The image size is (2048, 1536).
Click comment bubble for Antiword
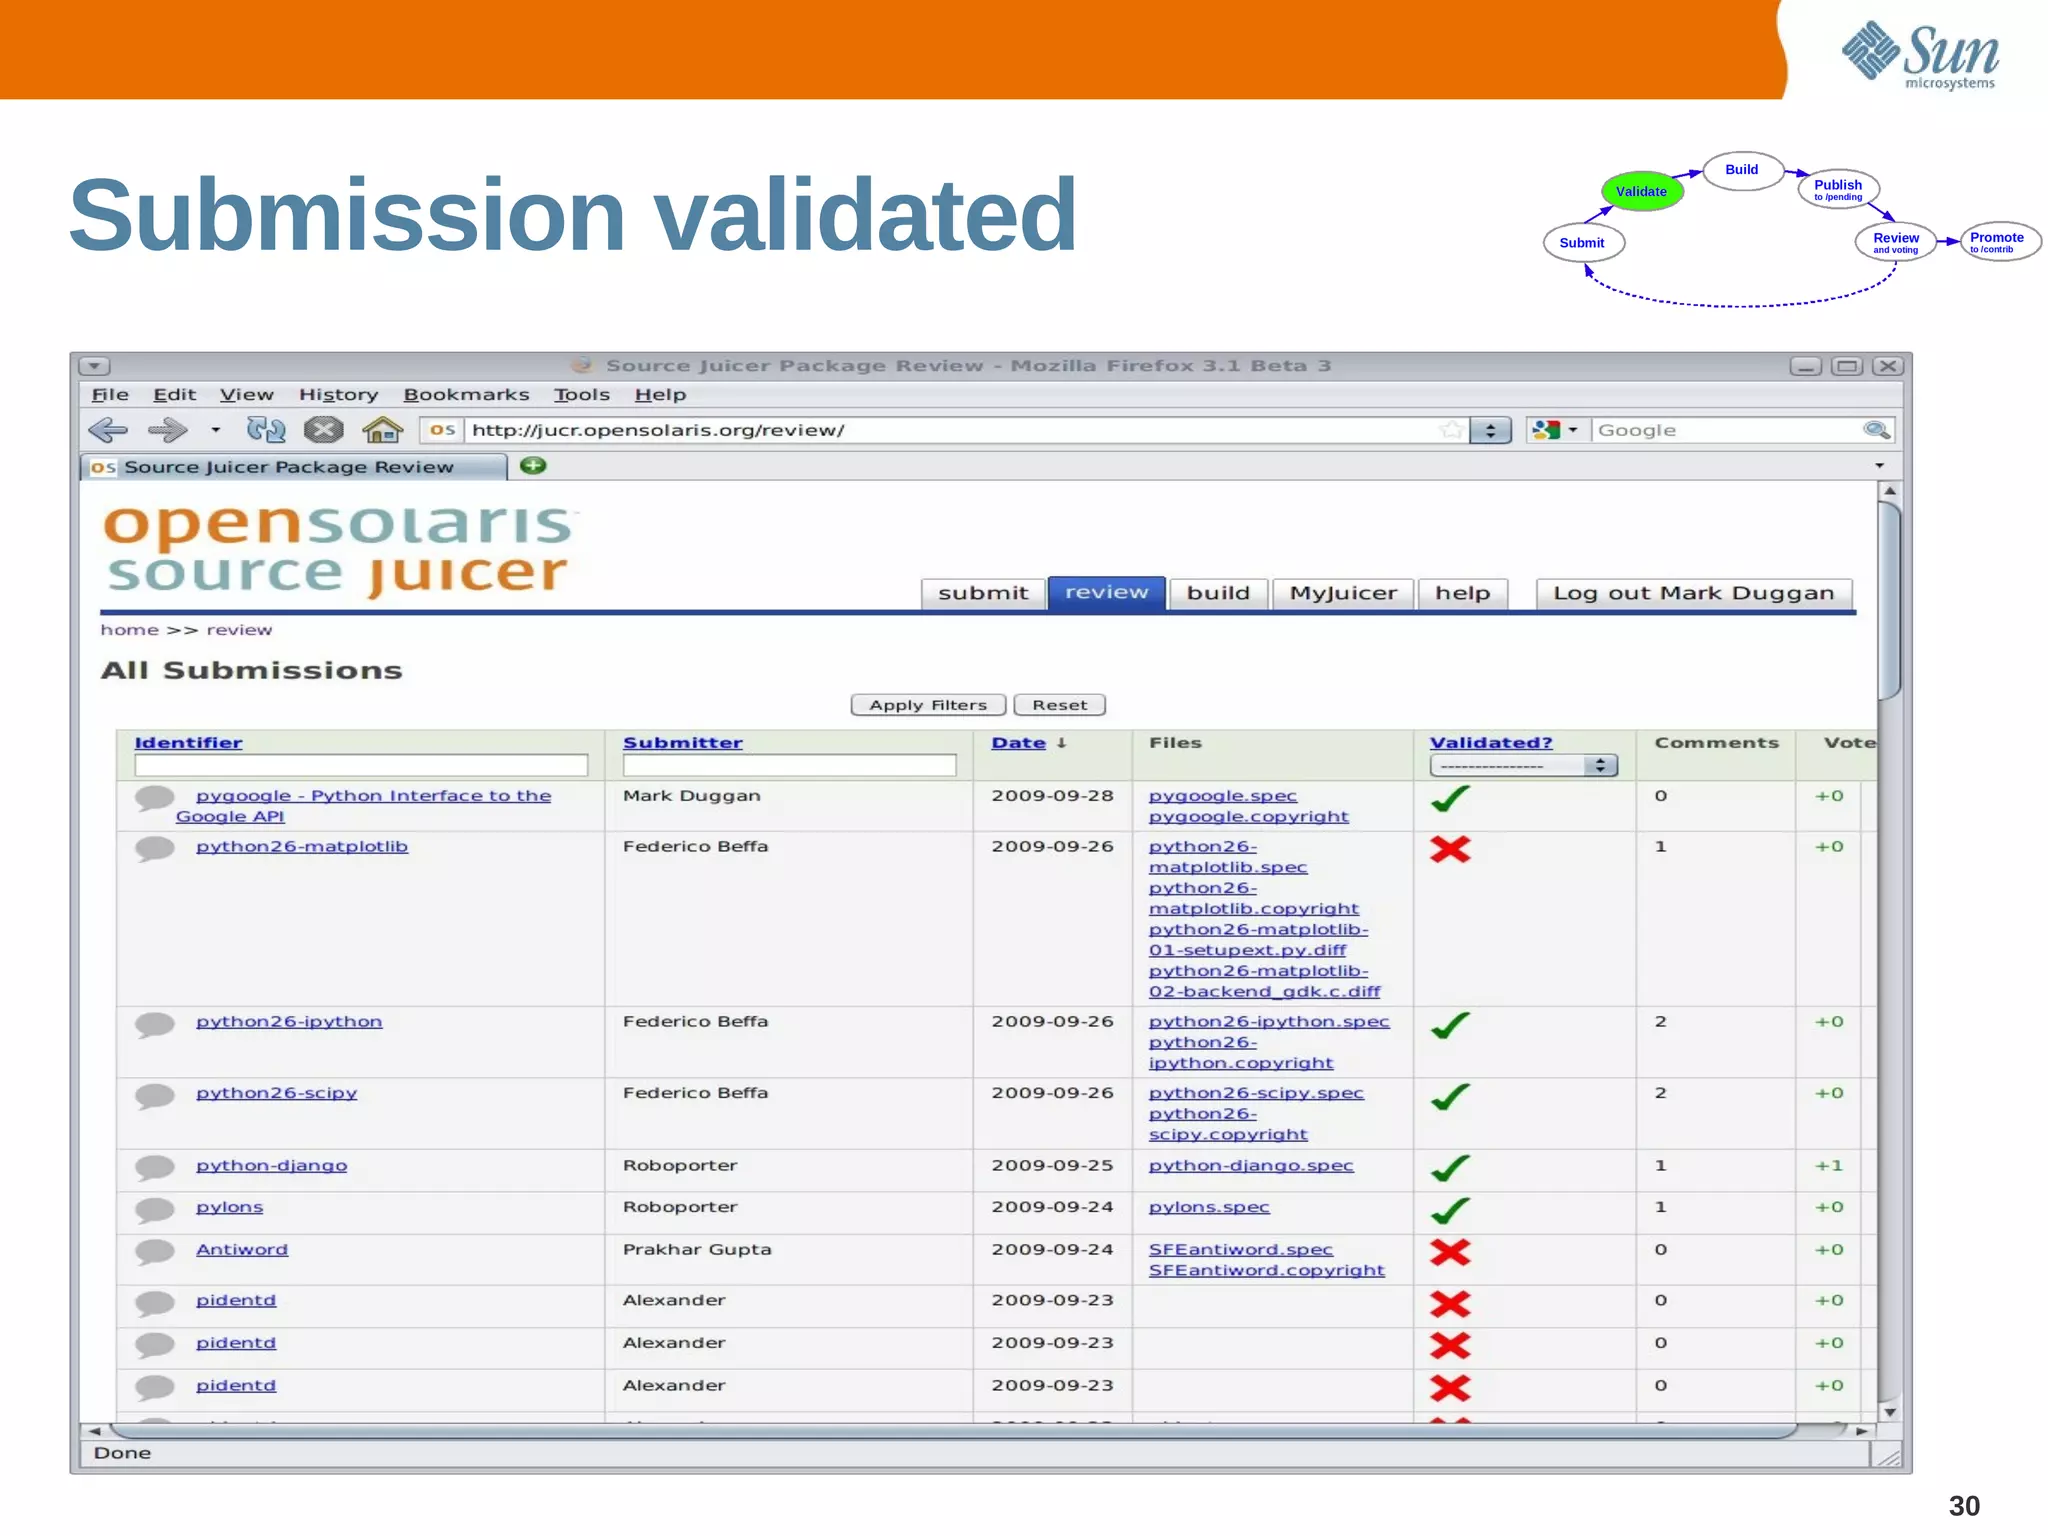point(155,1252)
